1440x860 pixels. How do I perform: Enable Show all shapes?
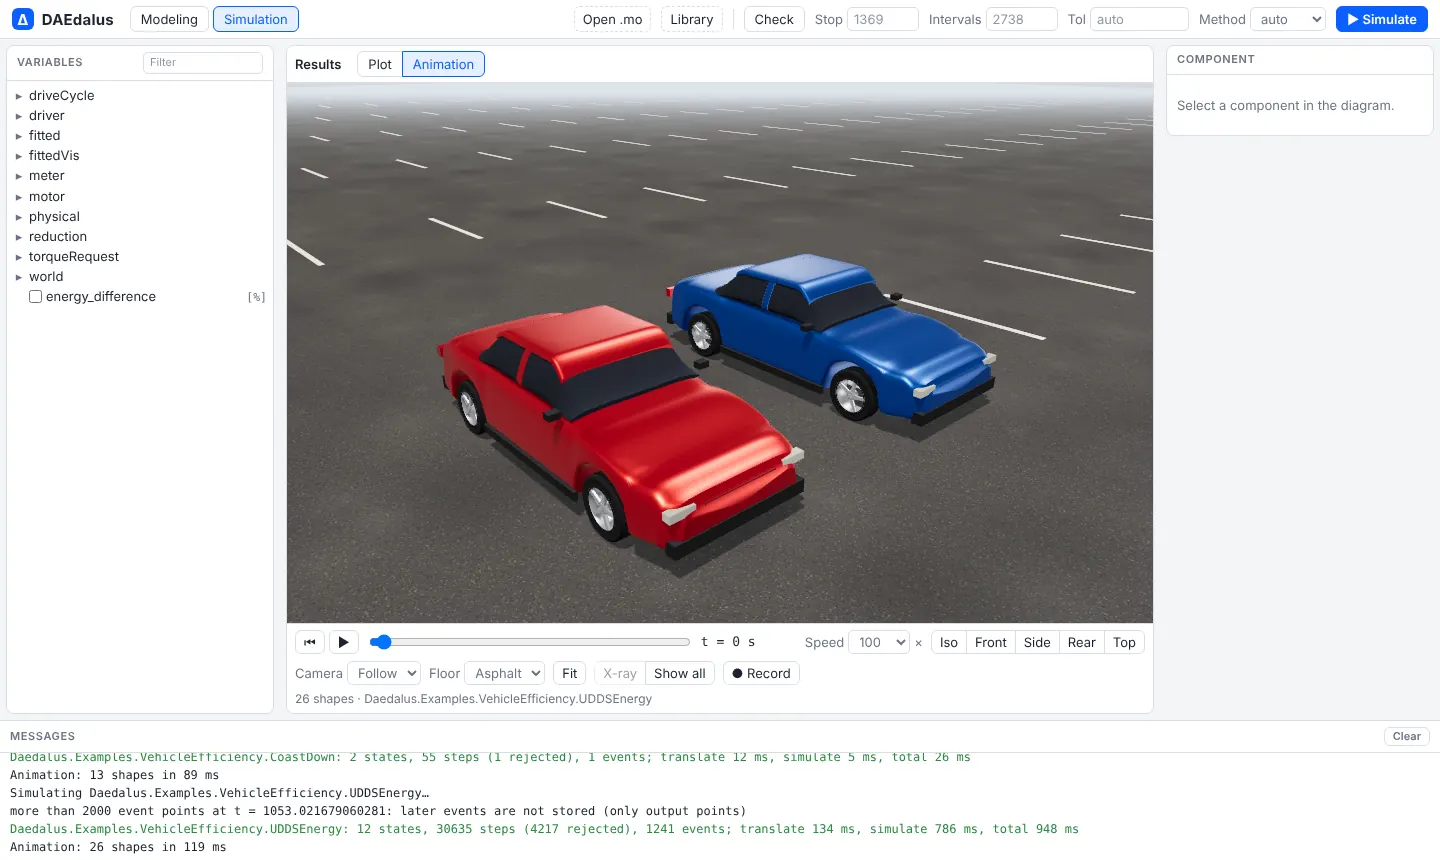coord(680,673)
